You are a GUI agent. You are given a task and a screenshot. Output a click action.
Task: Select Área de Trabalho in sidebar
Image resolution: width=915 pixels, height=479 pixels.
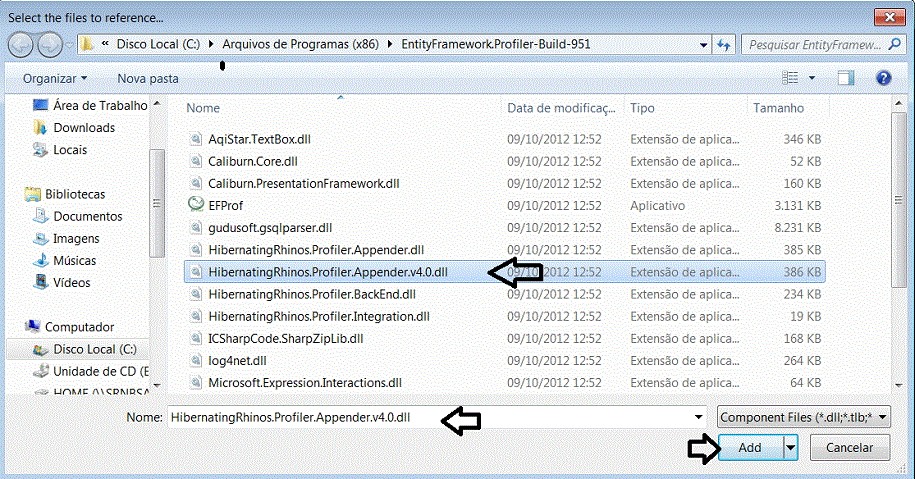(90, 106)
